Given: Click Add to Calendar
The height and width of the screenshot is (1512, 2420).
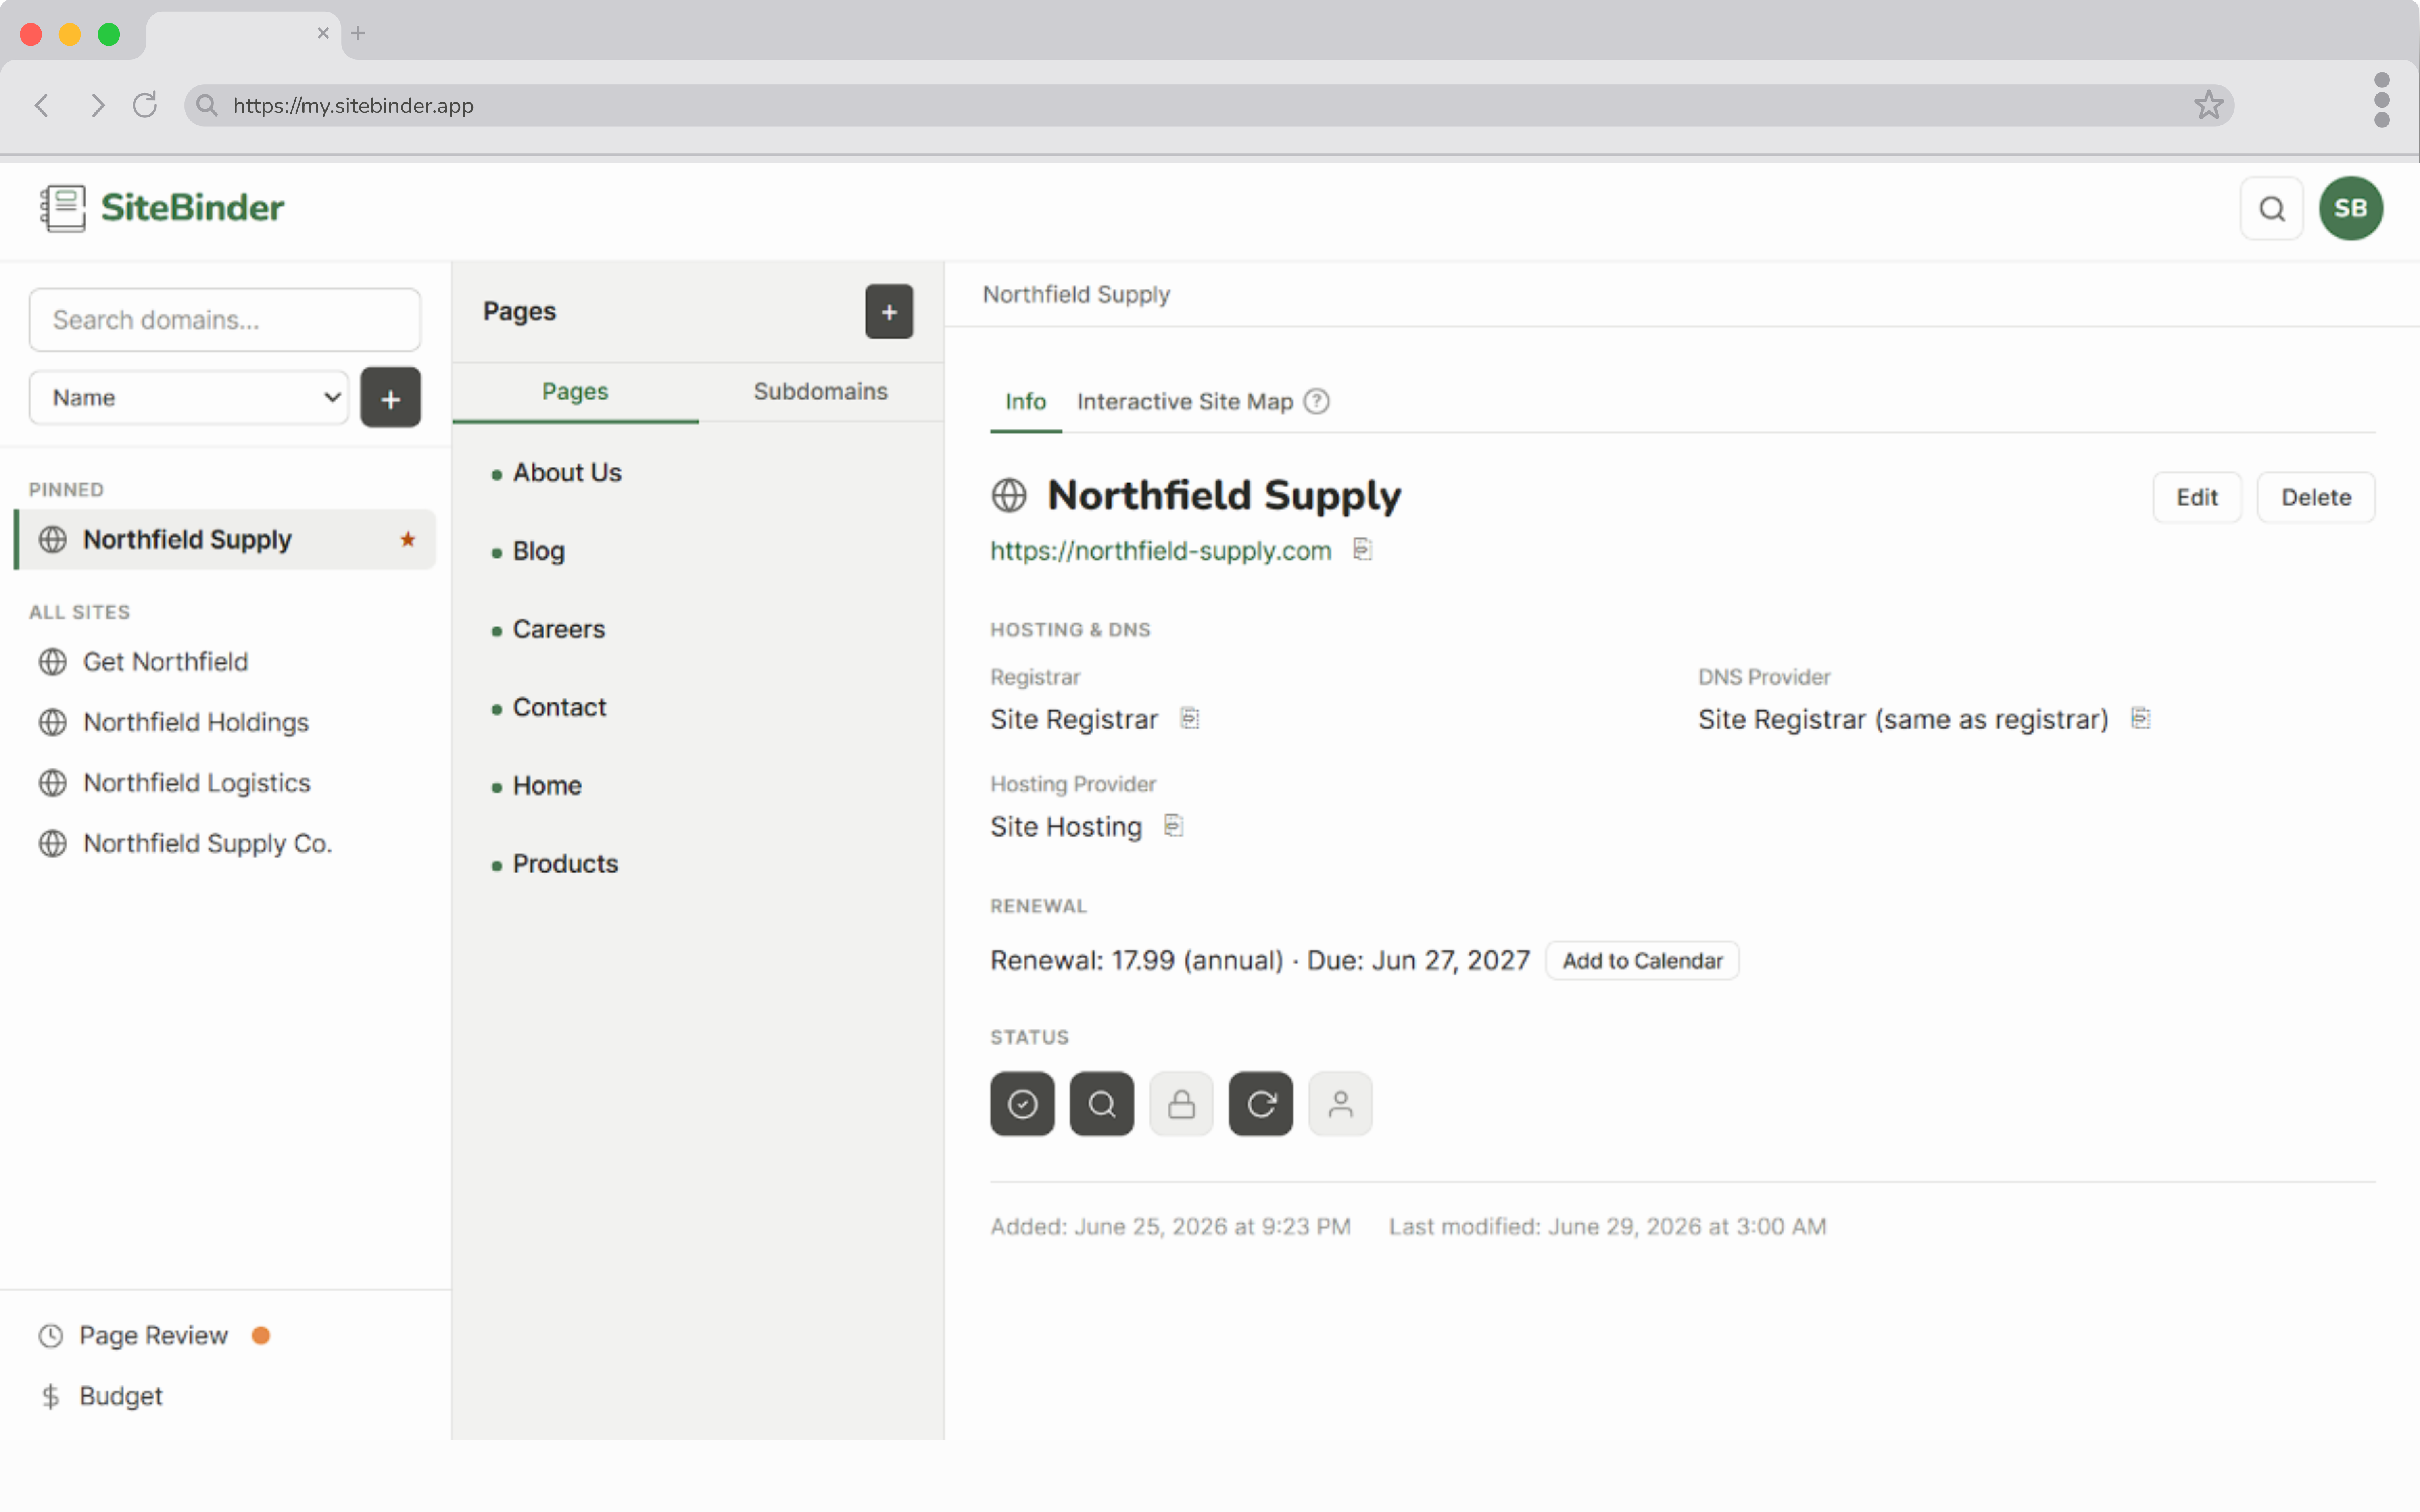Looking at the screenshot, I should (1642, 960).
